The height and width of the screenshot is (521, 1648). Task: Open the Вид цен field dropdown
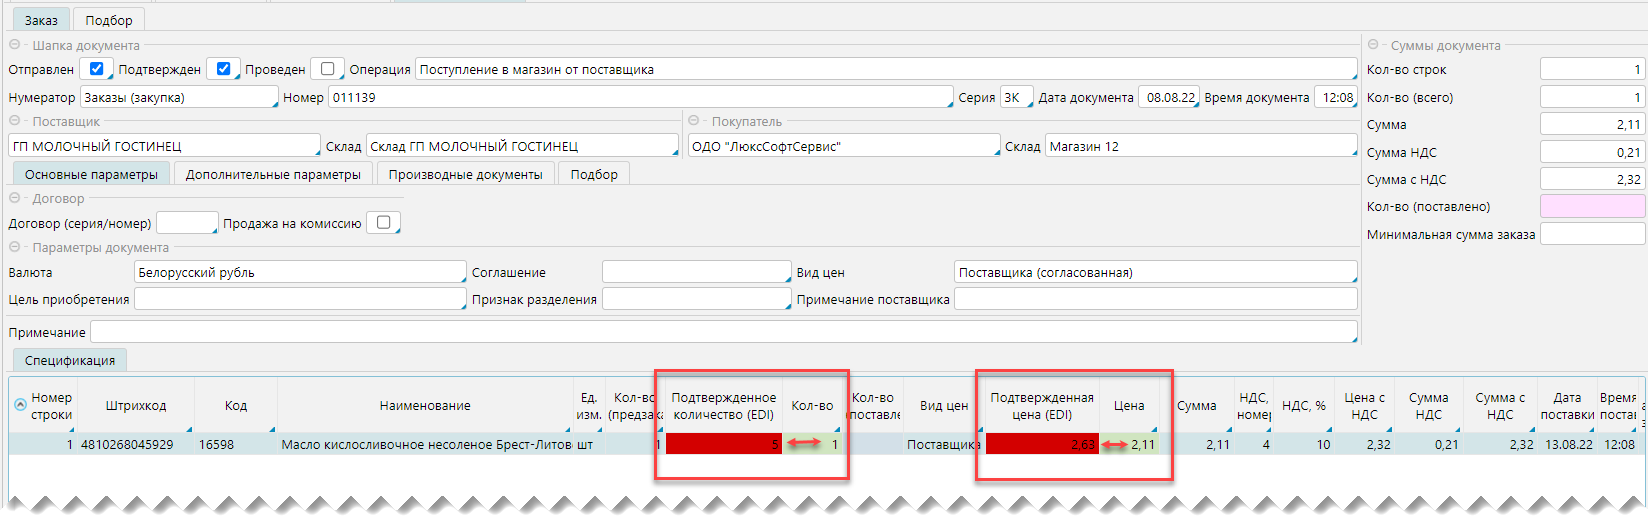(x=1155, y=273)
